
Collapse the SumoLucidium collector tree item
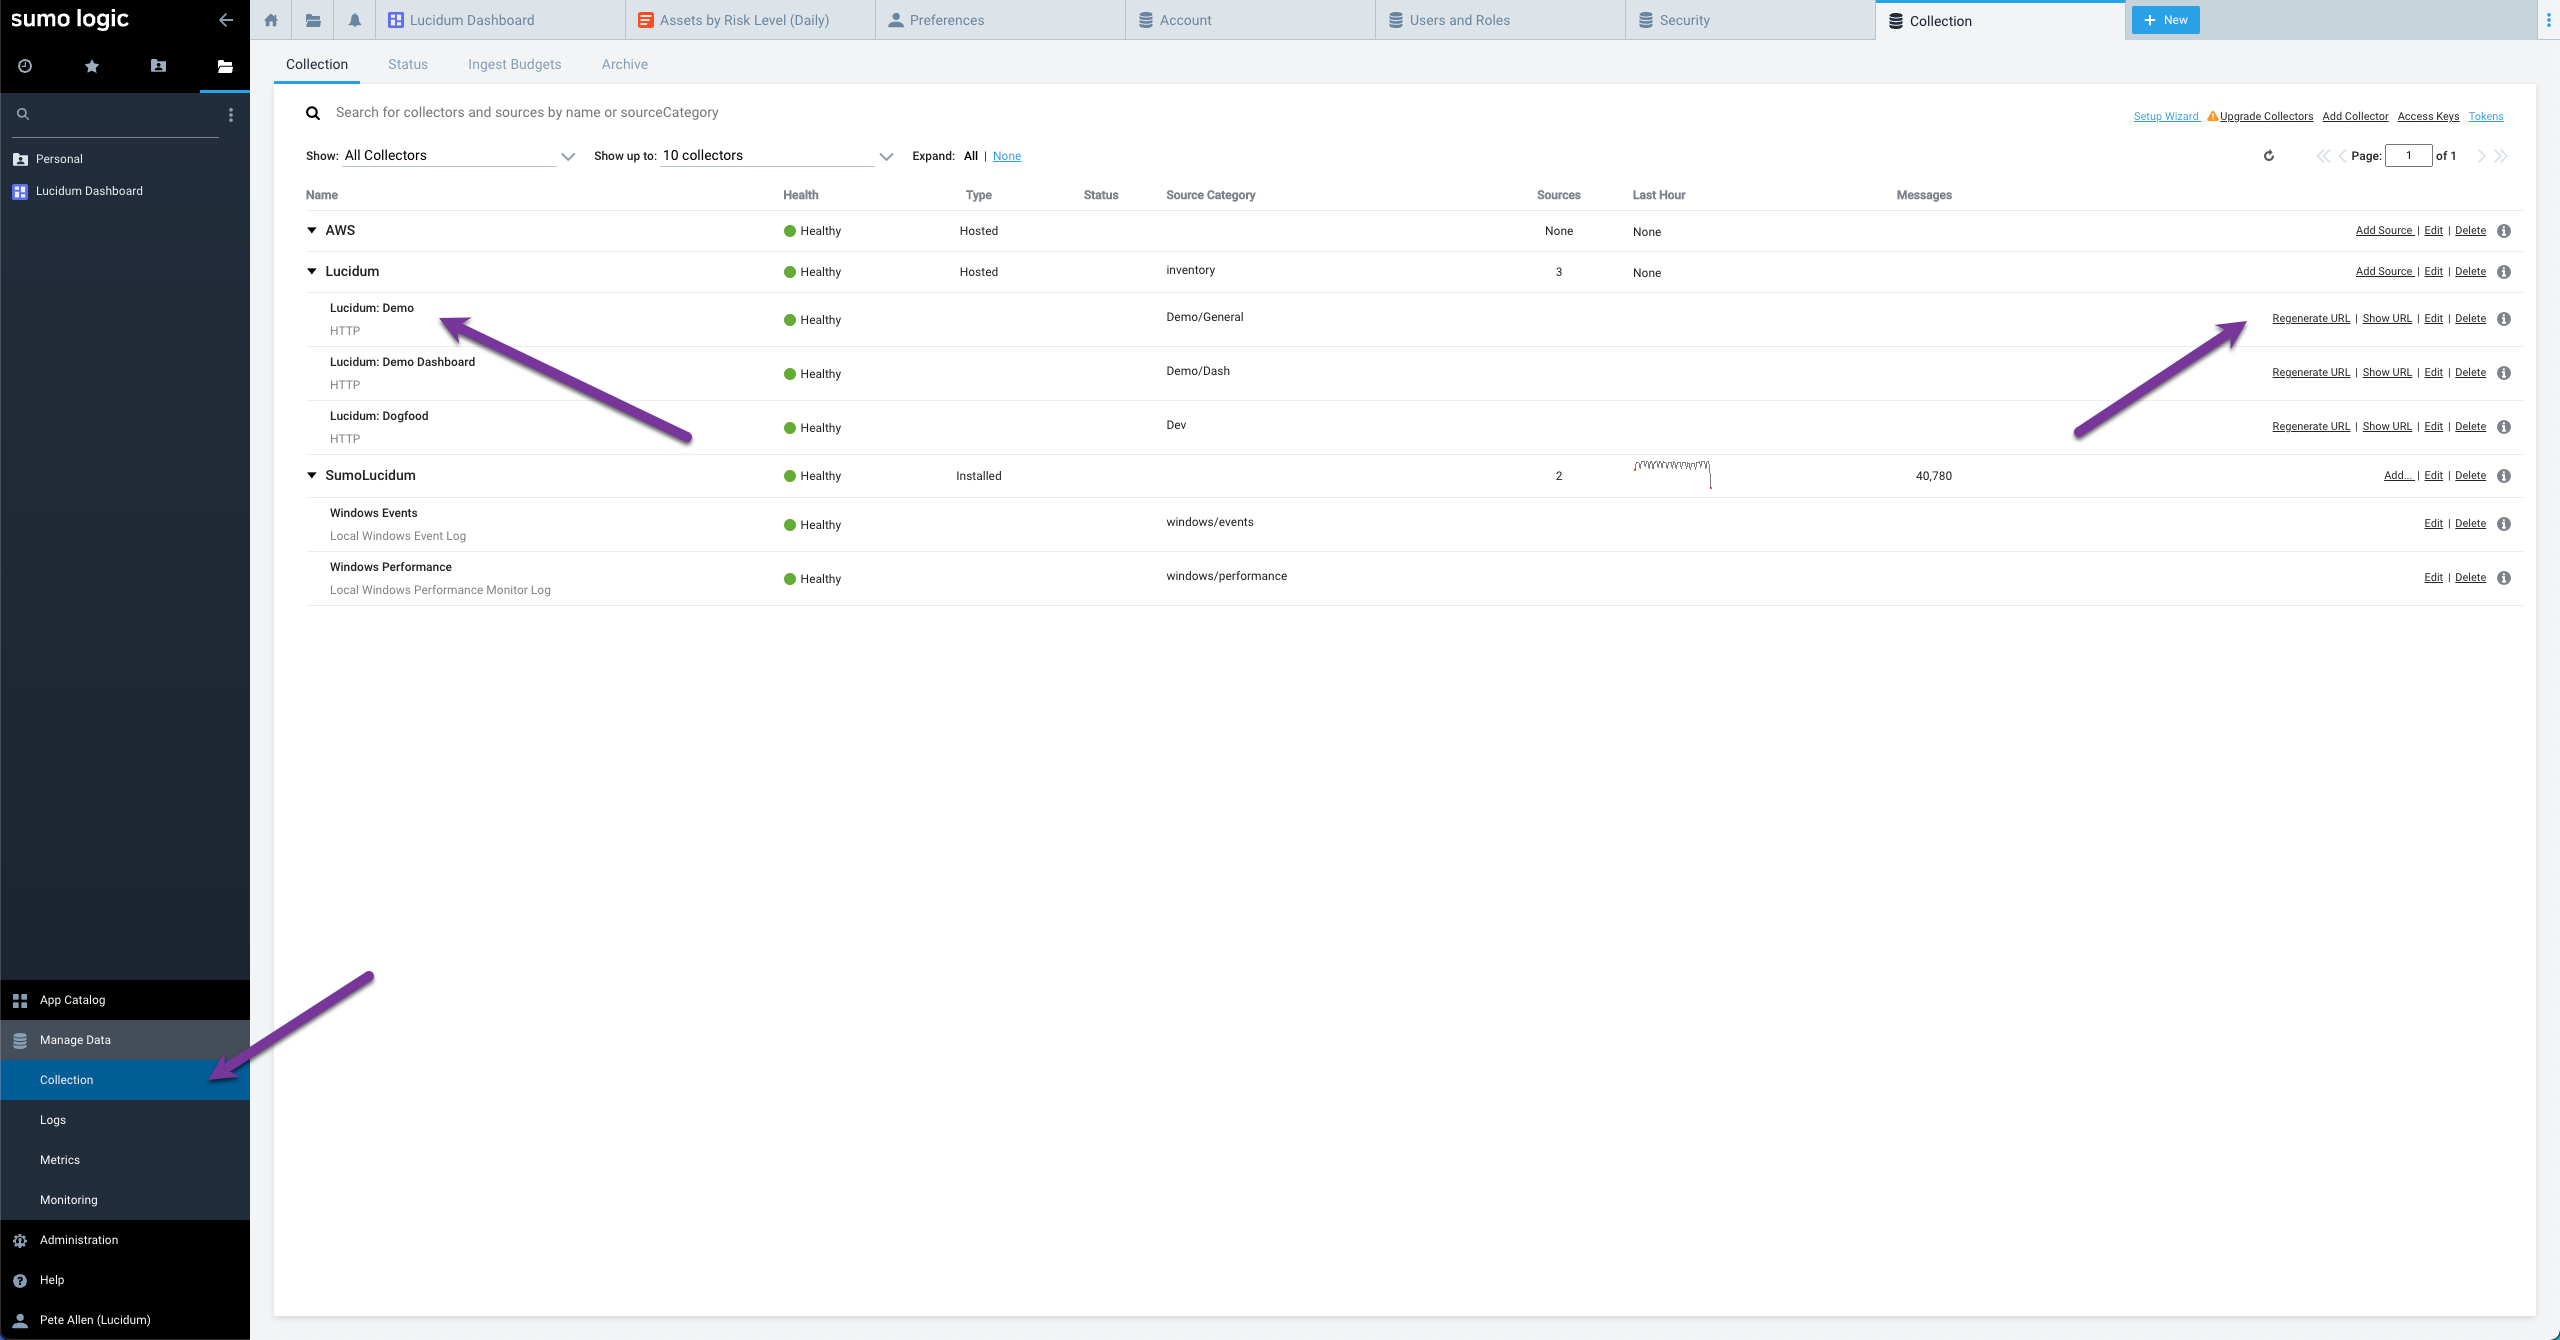(x=312, y=474)
